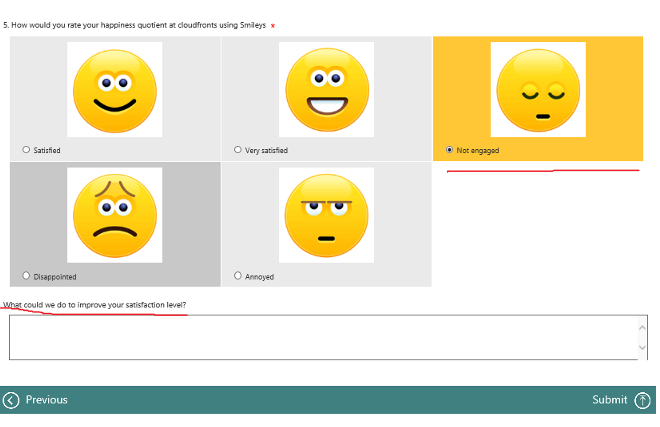Click the 'Very satisfied' option label

(x=267, y=151)
